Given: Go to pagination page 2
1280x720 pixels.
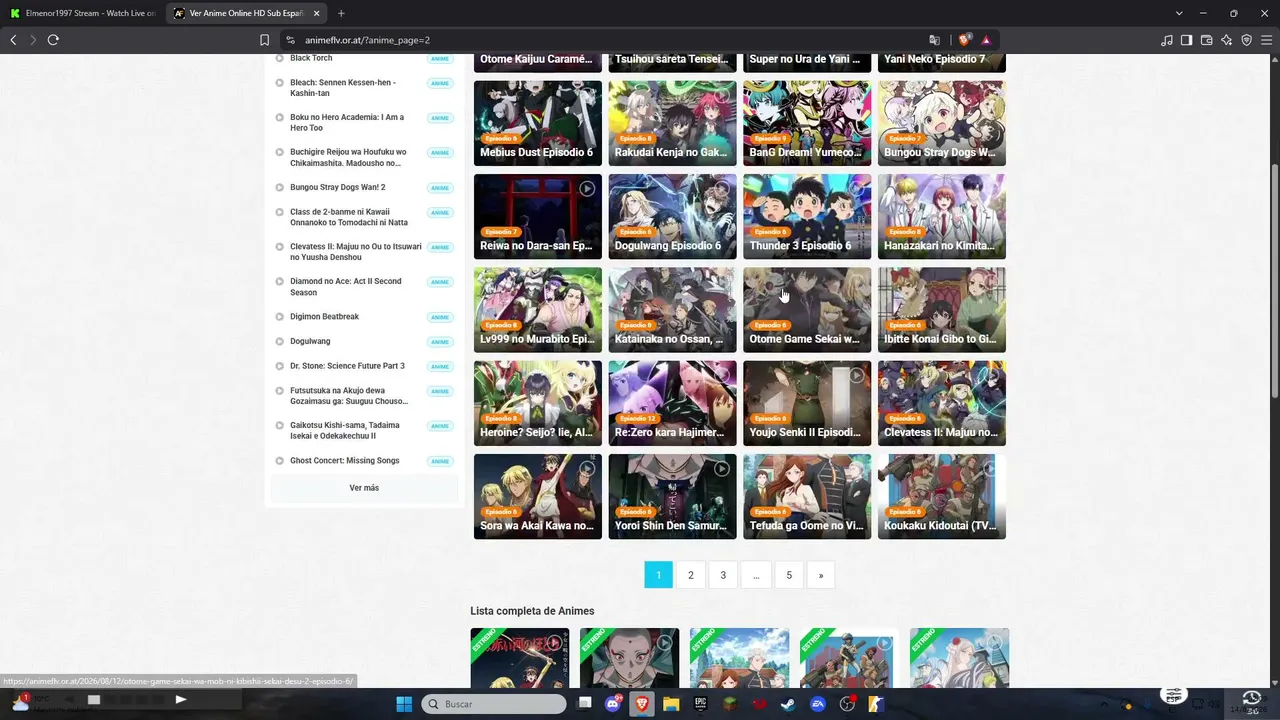Looking at the screenshot, I should coord(691,575).
